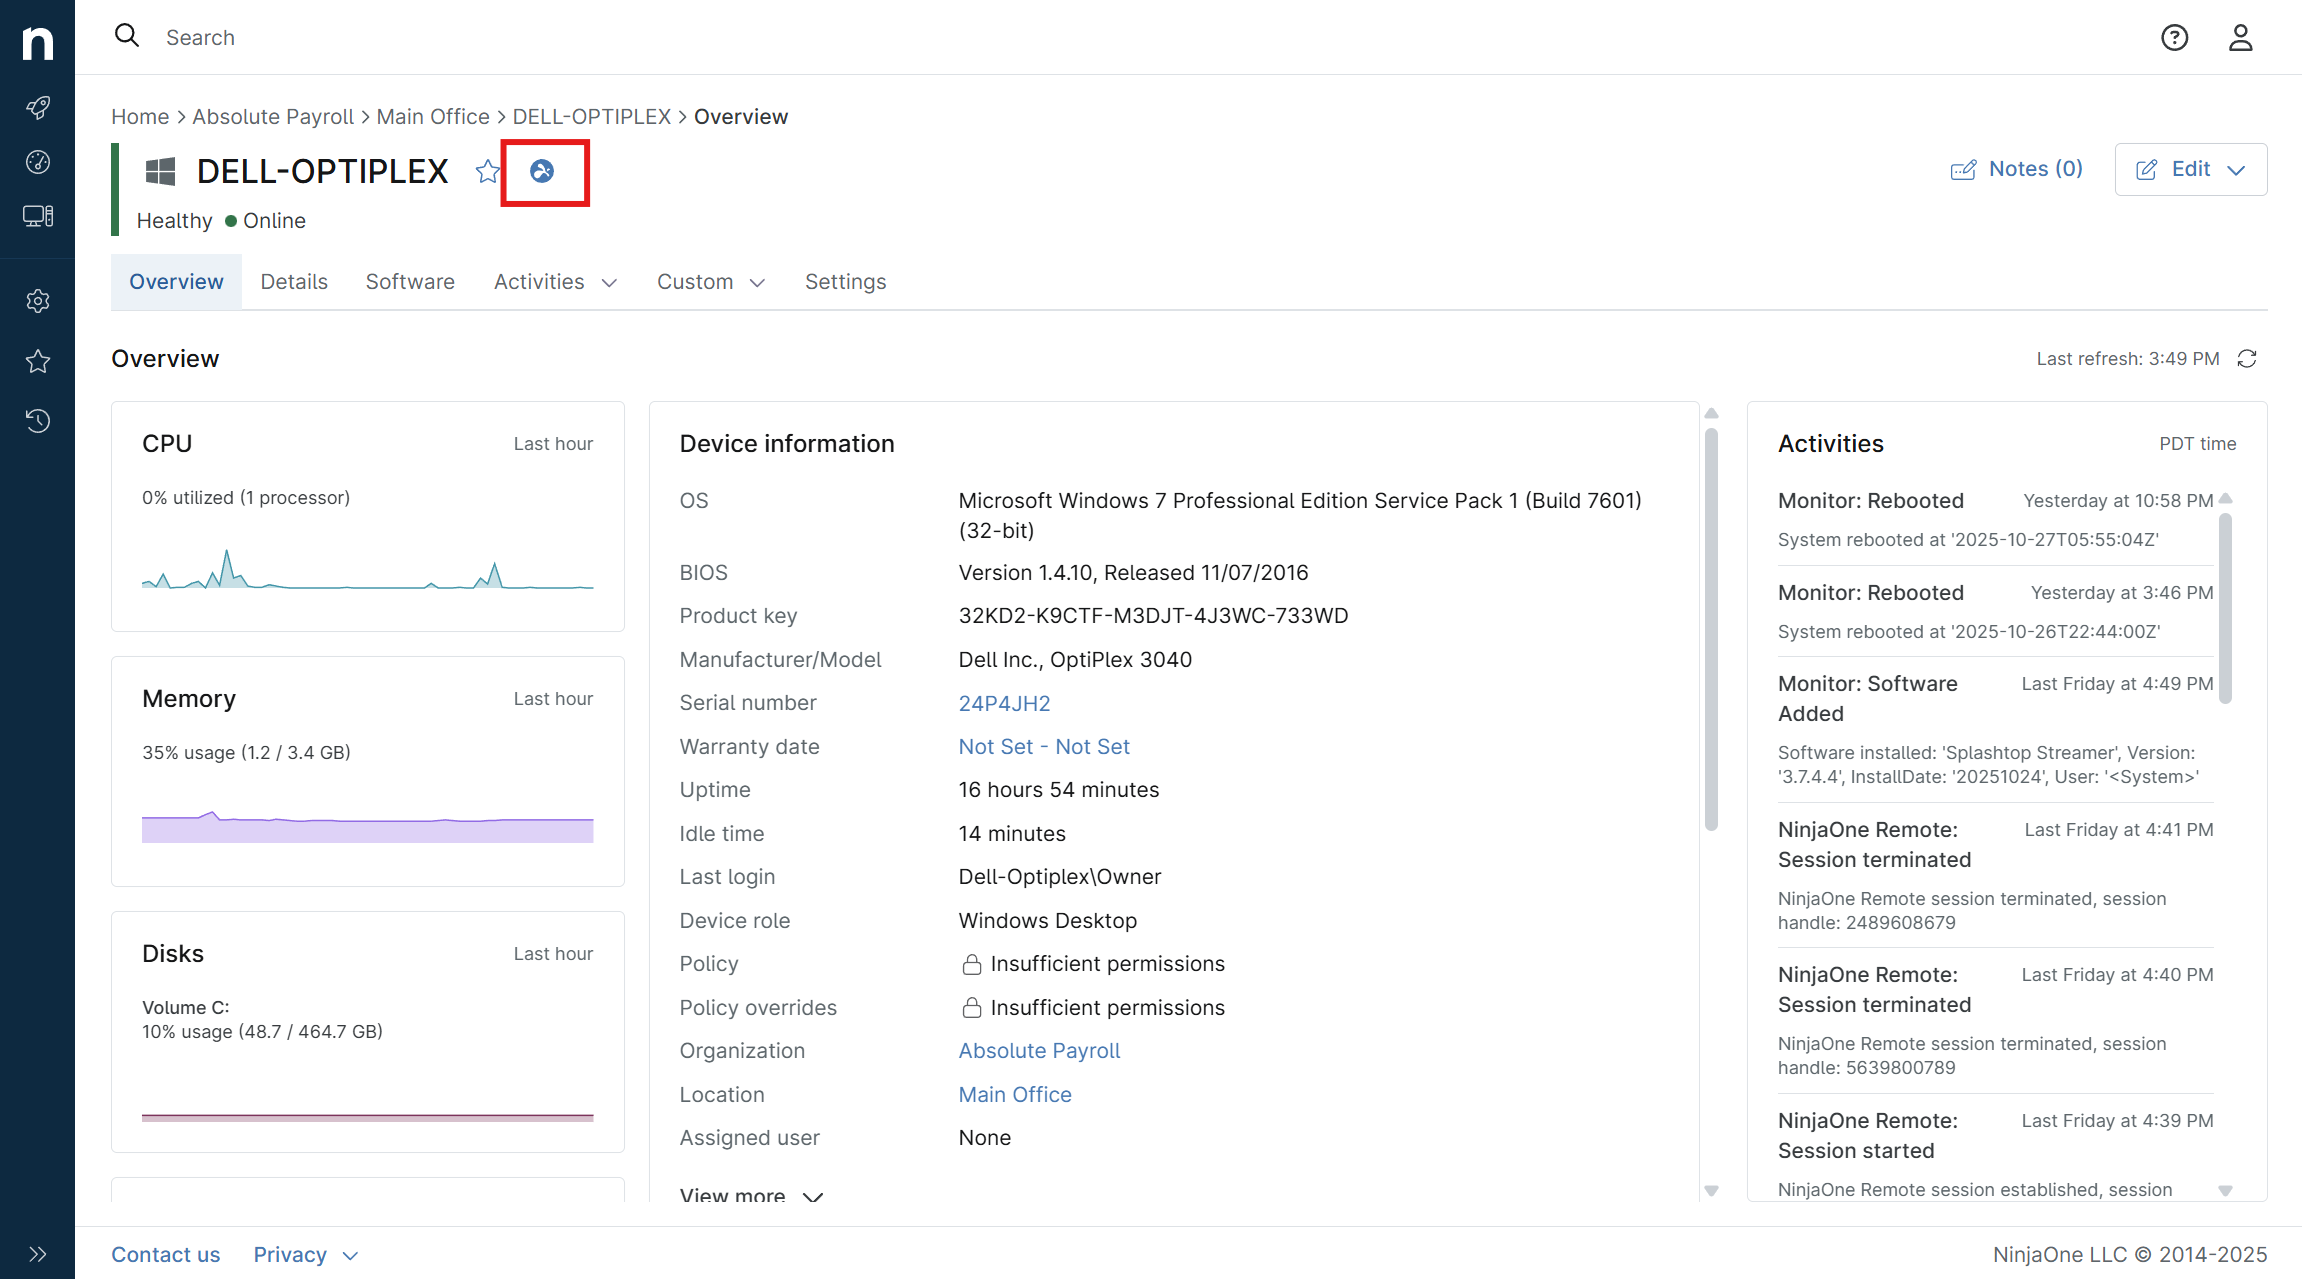Open the Dashboard gauge icon in sidebar
Viewport: 2302px width, 1279px height.
point(38,162)
